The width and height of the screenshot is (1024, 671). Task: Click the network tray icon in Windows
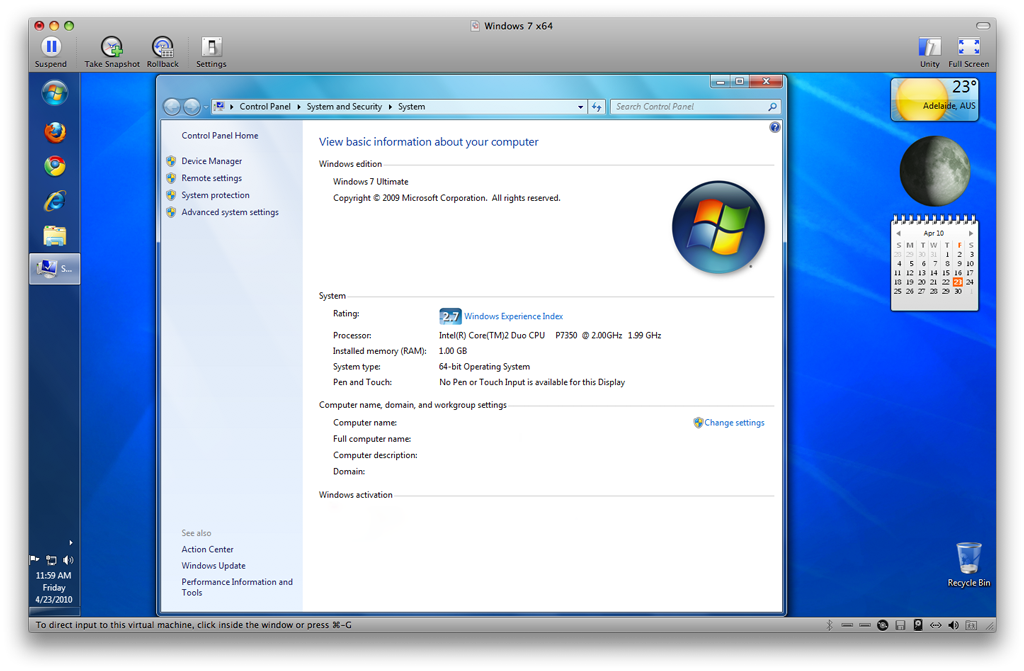click(52, 560)
